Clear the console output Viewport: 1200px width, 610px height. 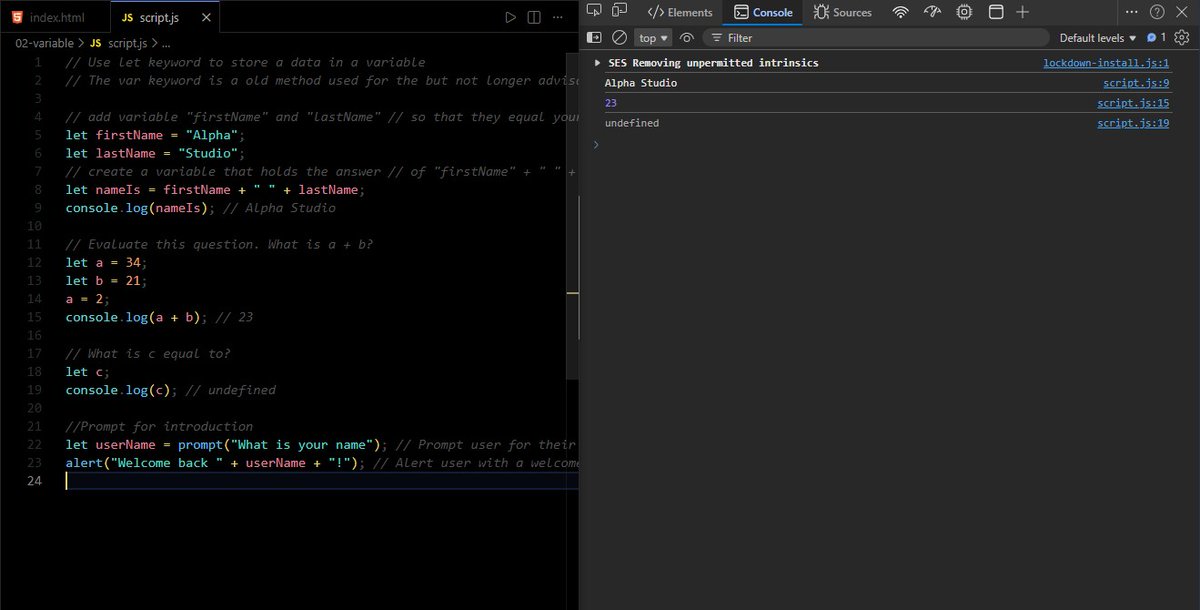click(x=619, y=38)
